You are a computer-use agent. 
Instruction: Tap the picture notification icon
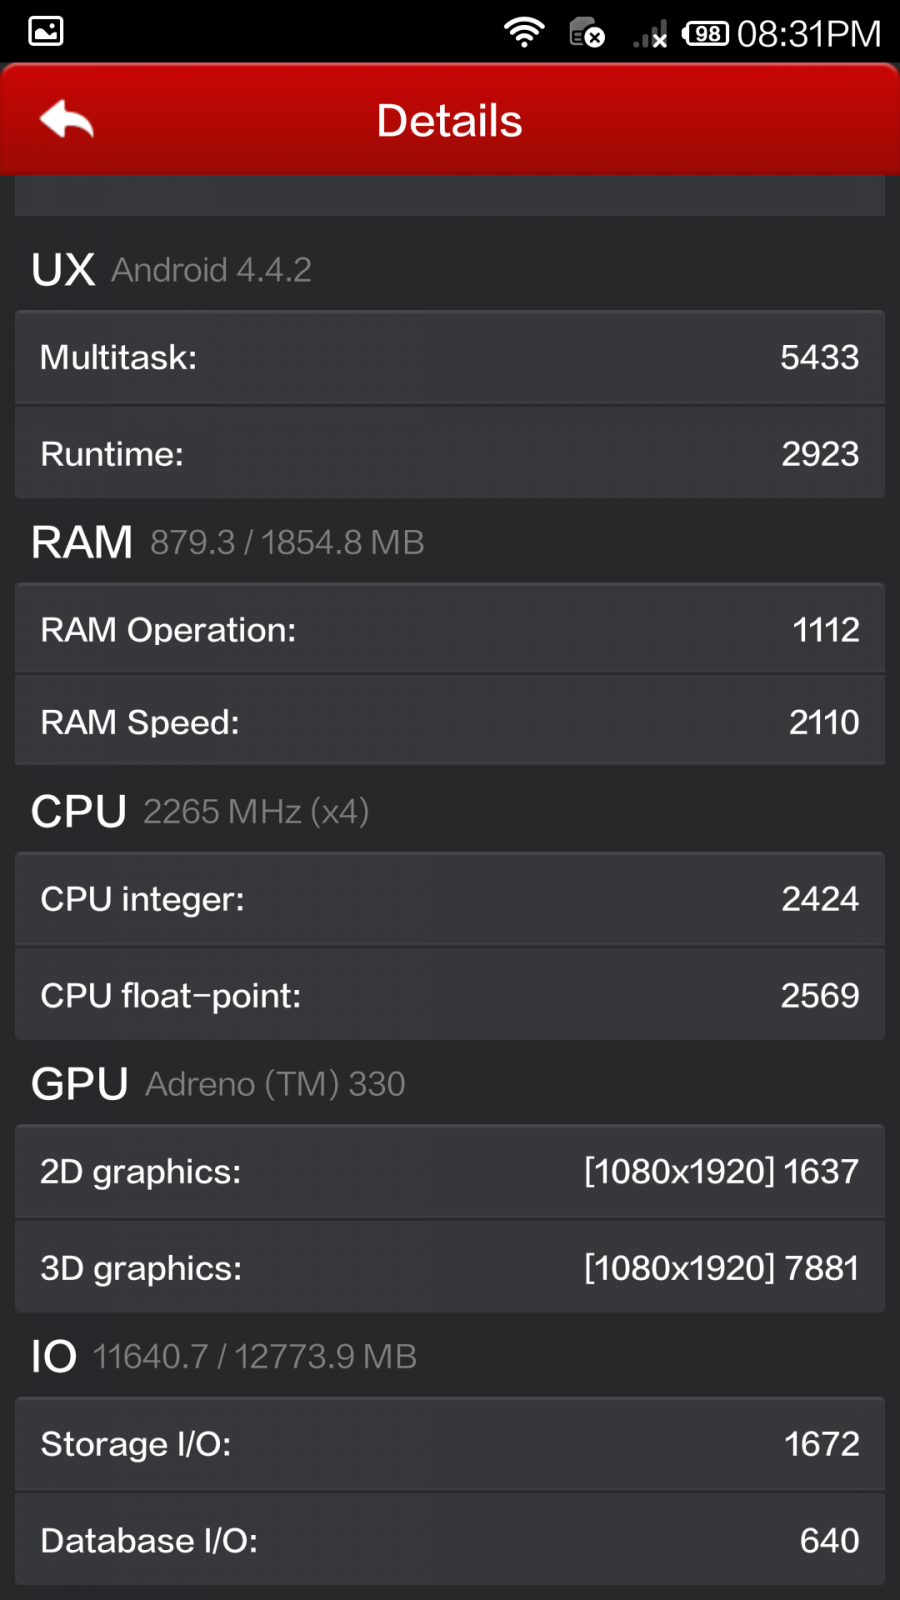point(46,31)
